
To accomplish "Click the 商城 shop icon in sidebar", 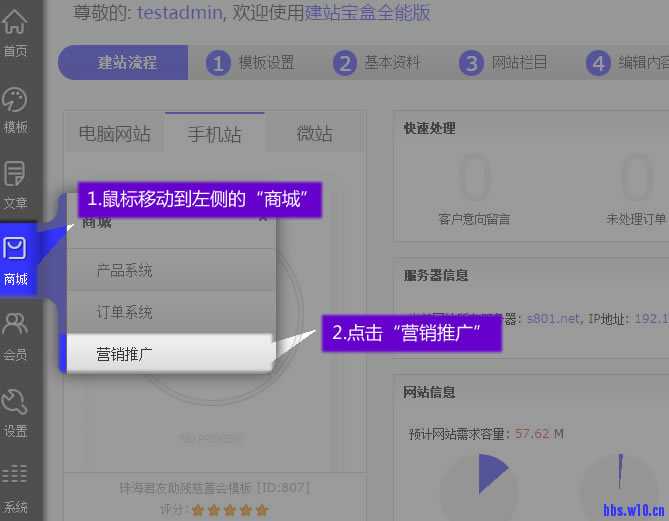I will point(16,250).
